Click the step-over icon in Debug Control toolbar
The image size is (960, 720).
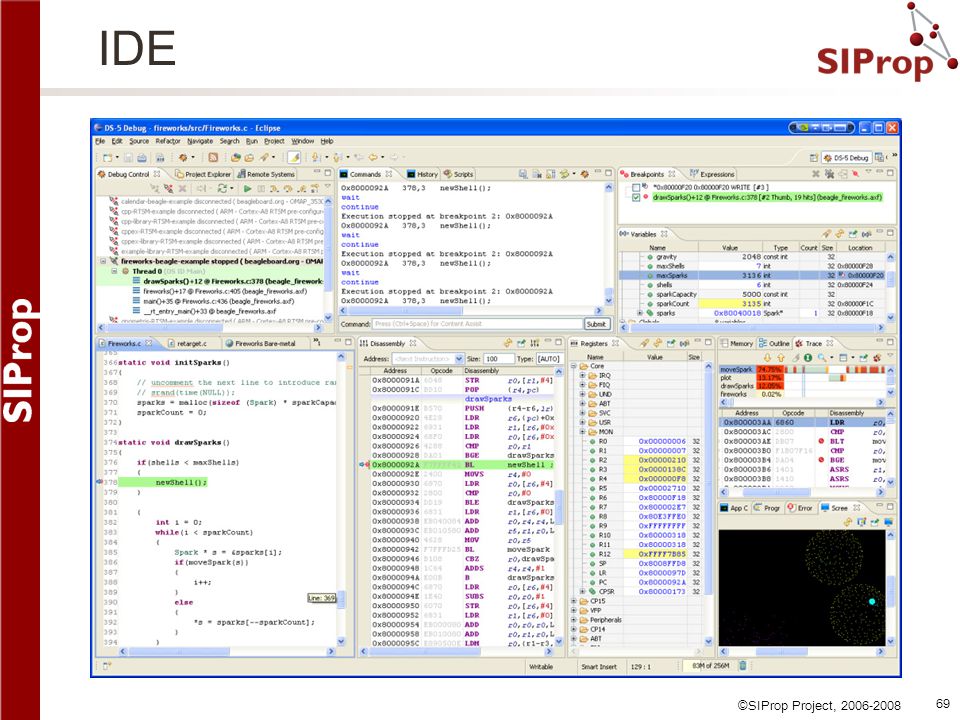[288, 189]
